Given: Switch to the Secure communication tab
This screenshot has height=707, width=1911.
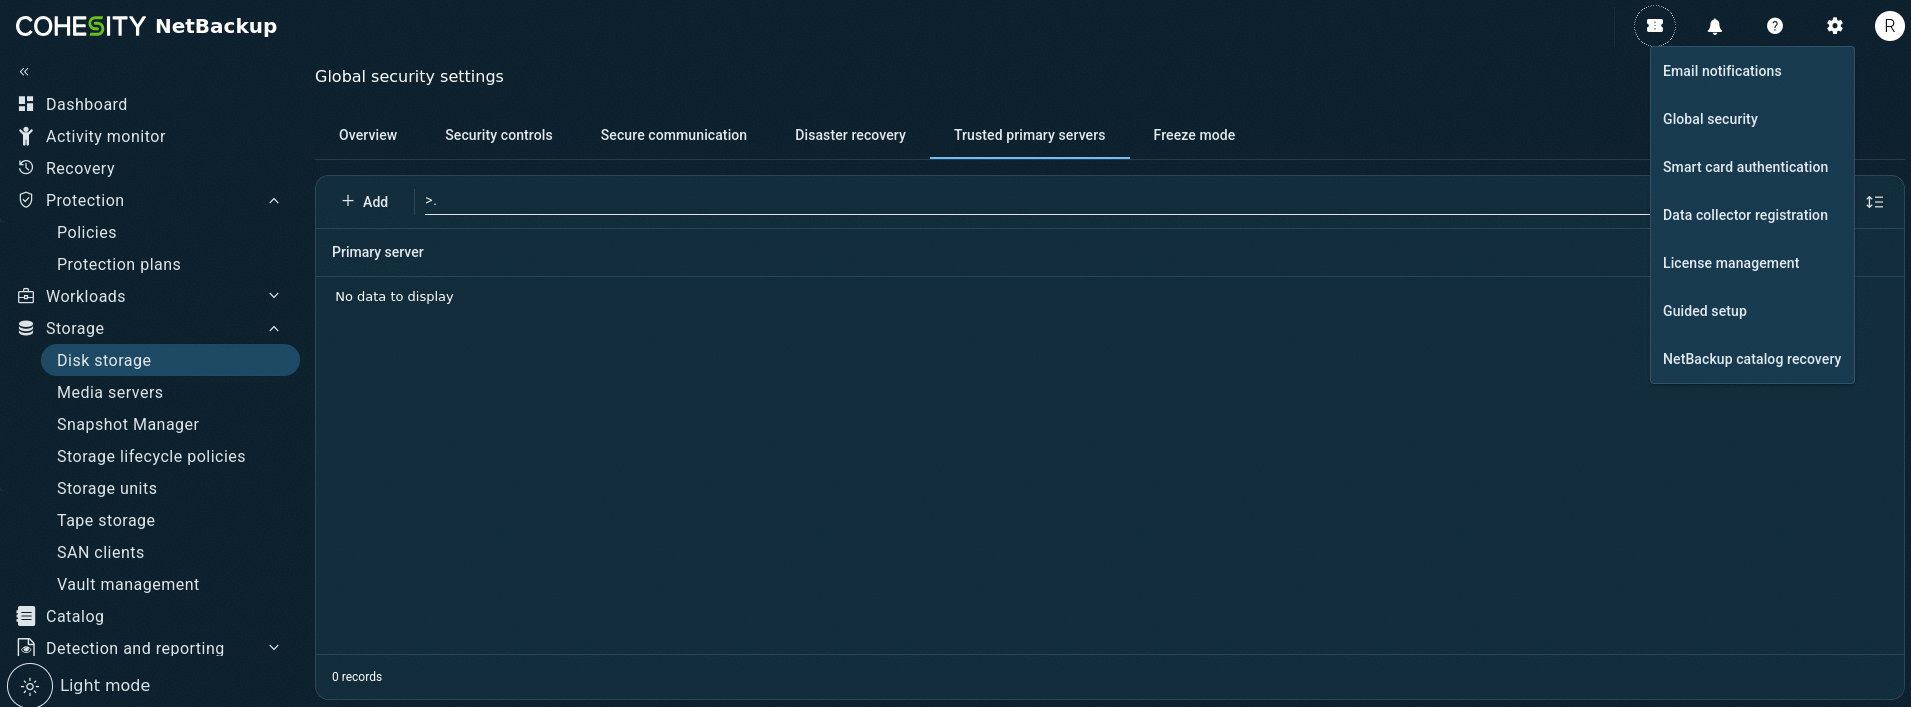Looking at the screenshot, I should pyautogui.click(x=674, y=135).
